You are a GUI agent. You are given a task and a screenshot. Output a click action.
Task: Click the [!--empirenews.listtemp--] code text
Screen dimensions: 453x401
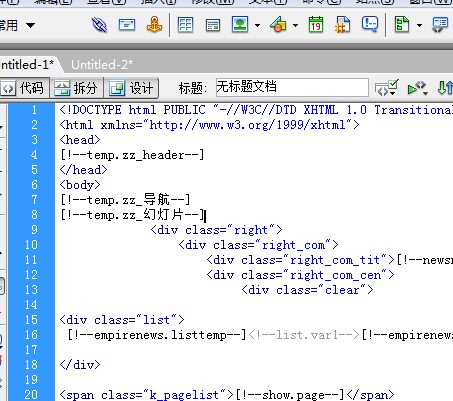(x=157, y=335)
